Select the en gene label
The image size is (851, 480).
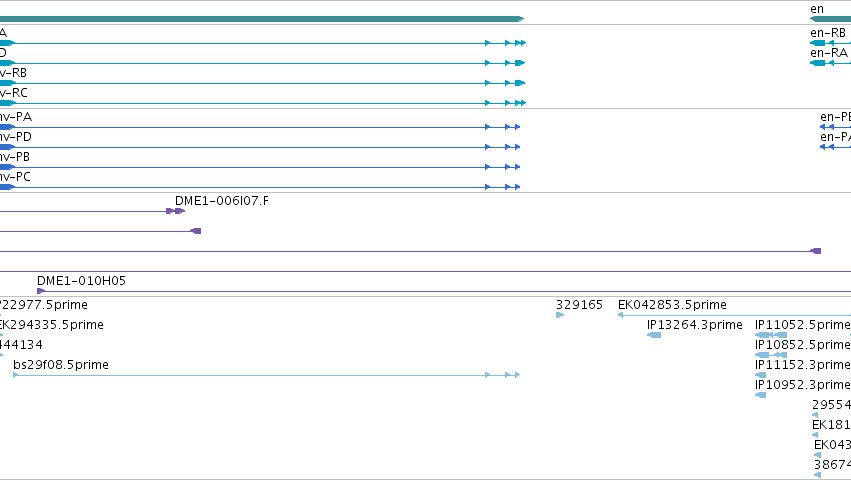[x=817, y=9]
